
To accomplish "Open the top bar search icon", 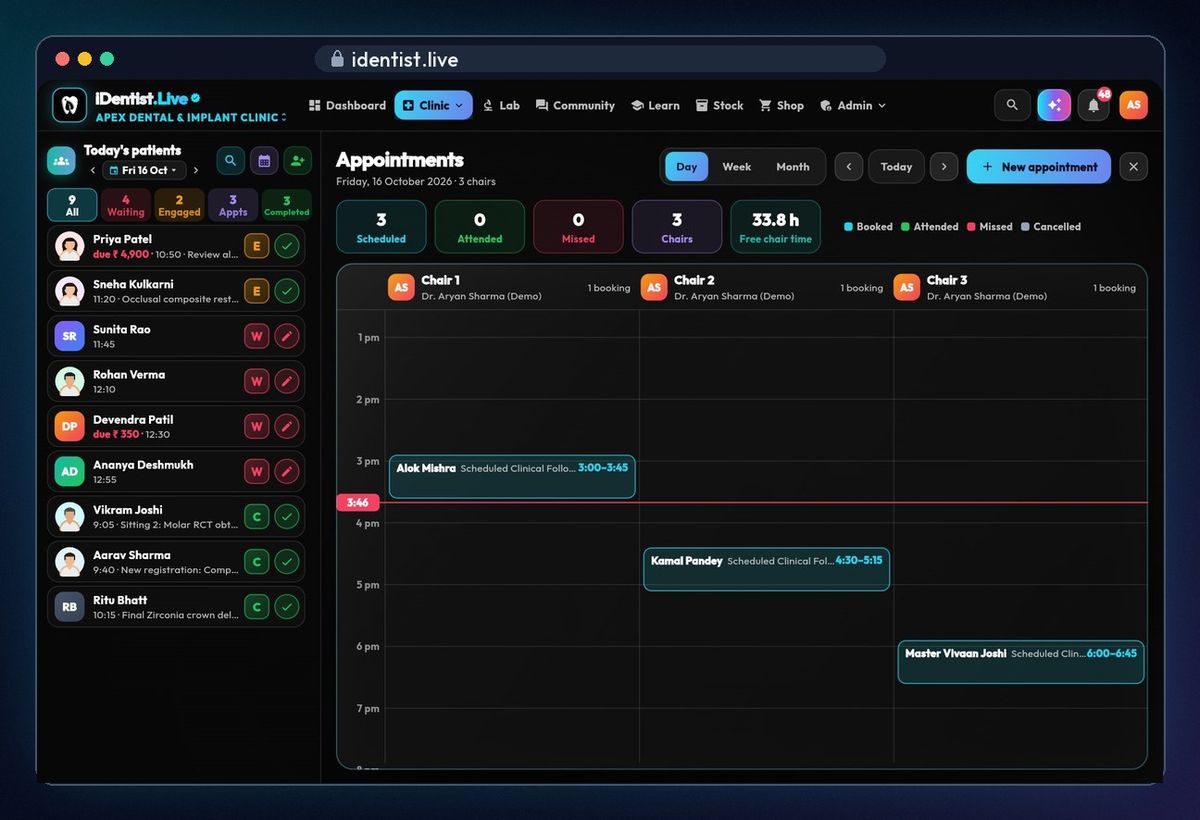I will tap(1012, 105).
